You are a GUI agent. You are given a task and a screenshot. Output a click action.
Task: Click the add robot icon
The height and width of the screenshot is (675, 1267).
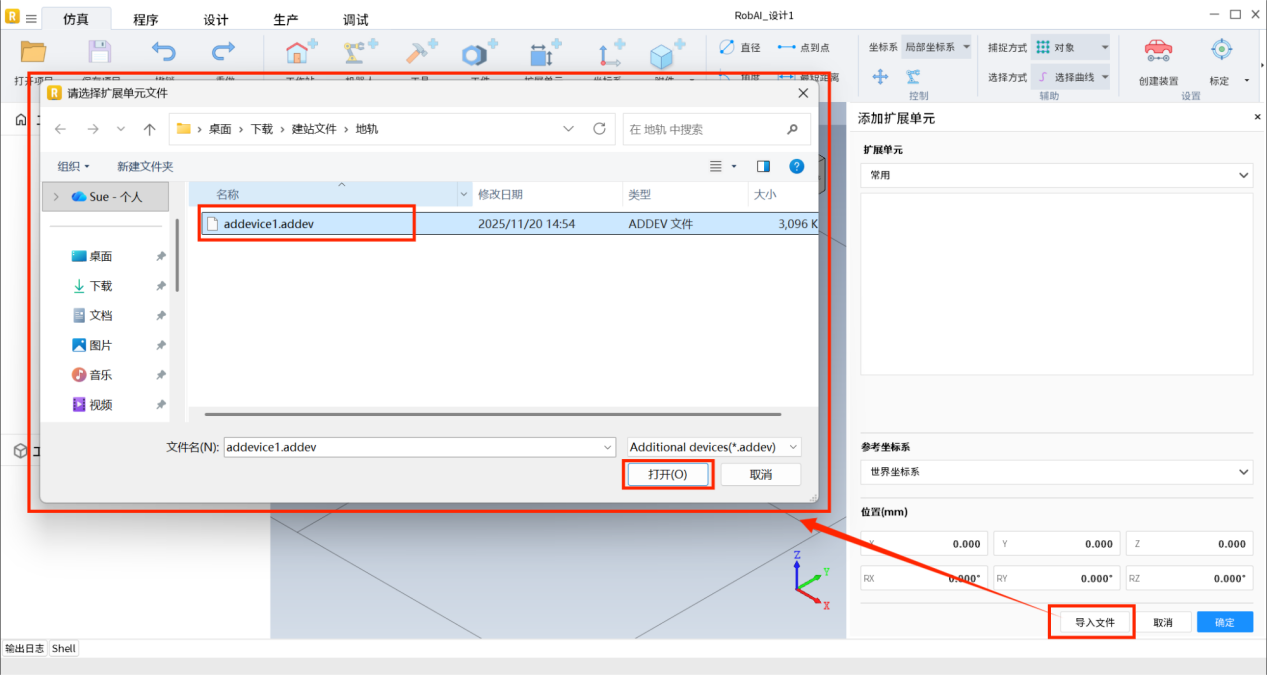360,52
